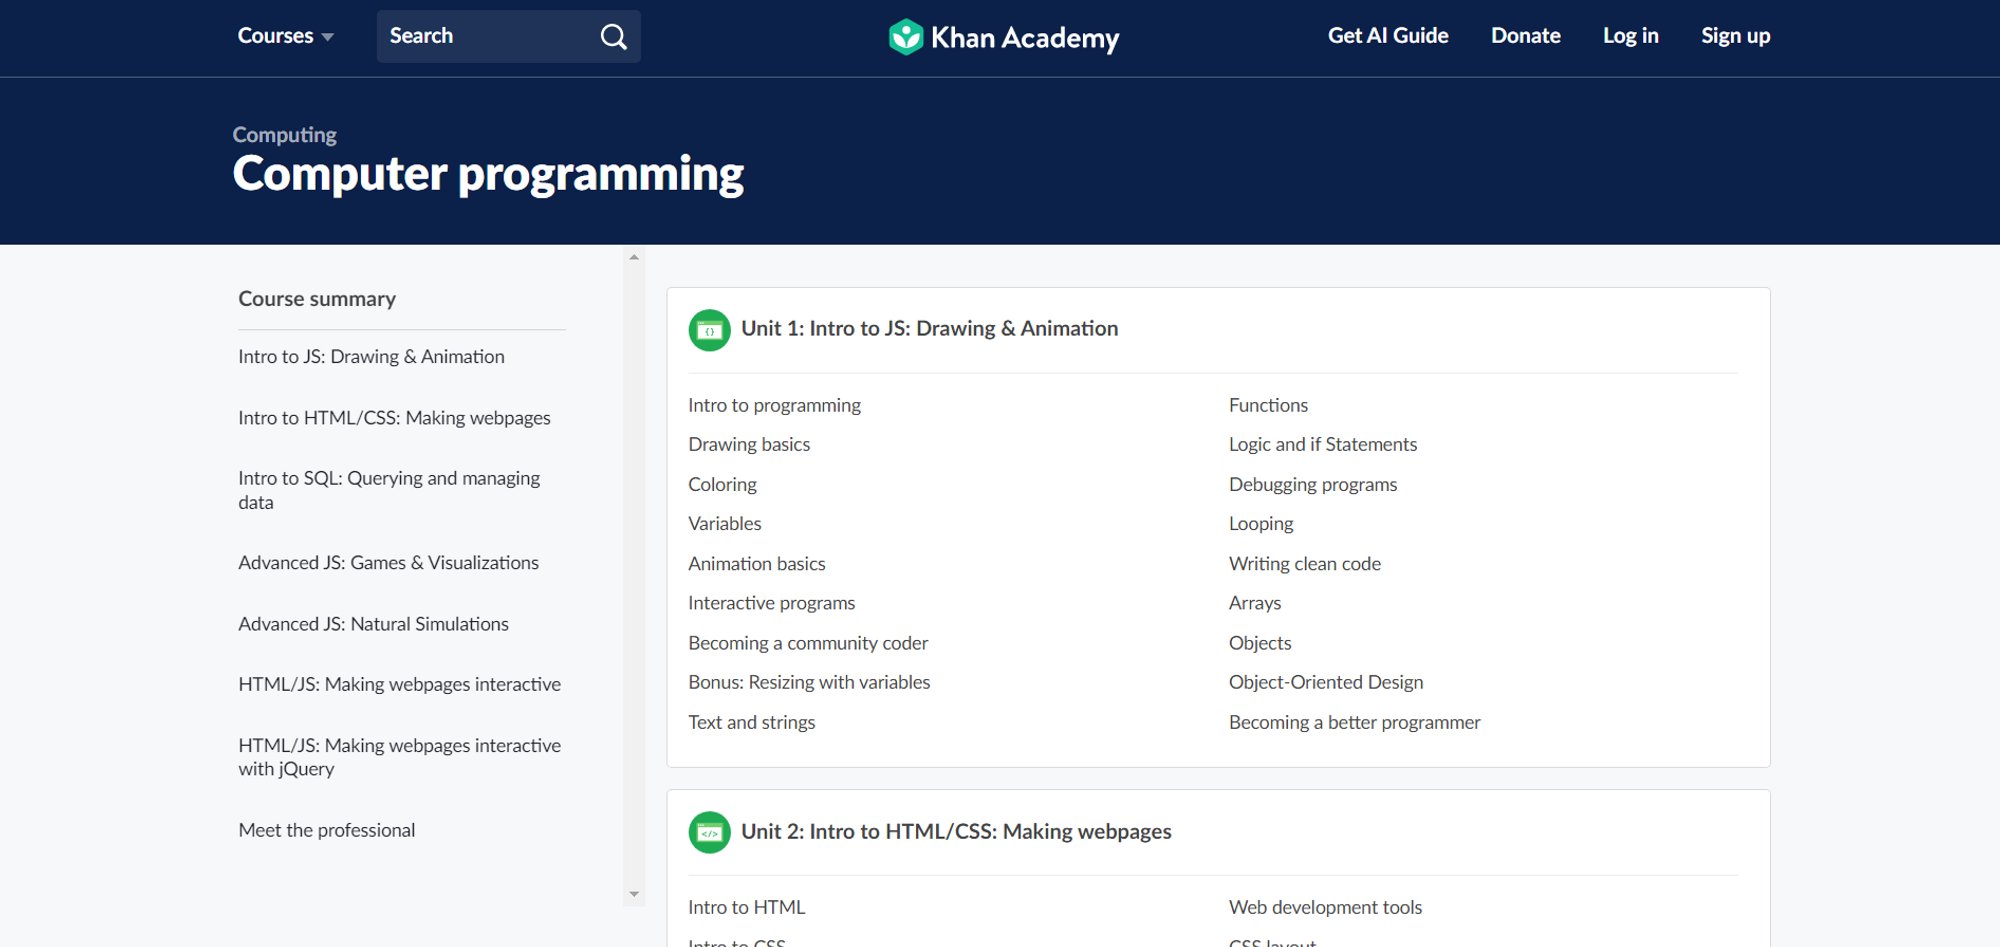
Task: Open Bonus: Resizing with variables lesson
Action: [x=809, y=682]
